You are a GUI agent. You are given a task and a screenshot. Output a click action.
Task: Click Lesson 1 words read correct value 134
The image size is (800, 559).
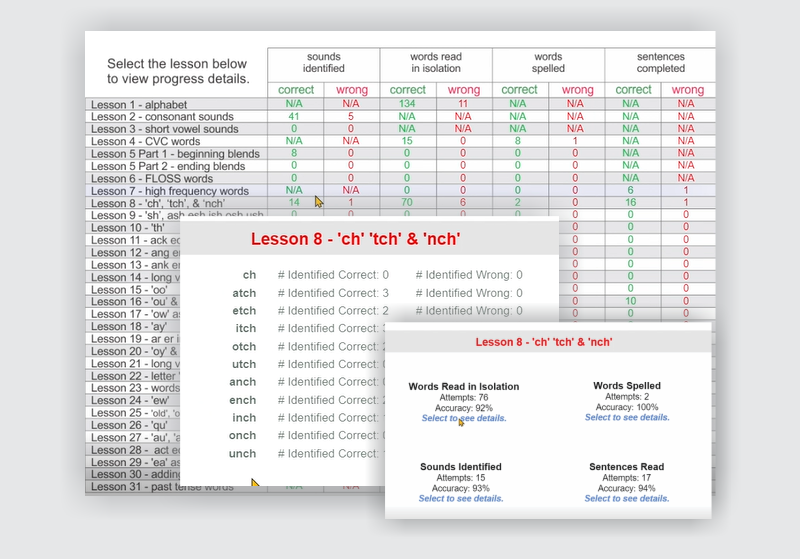(407, 104)
